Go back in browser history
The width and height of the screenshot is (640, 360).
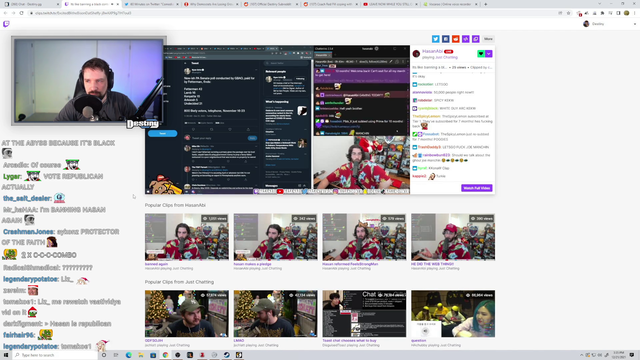point(5,13)
